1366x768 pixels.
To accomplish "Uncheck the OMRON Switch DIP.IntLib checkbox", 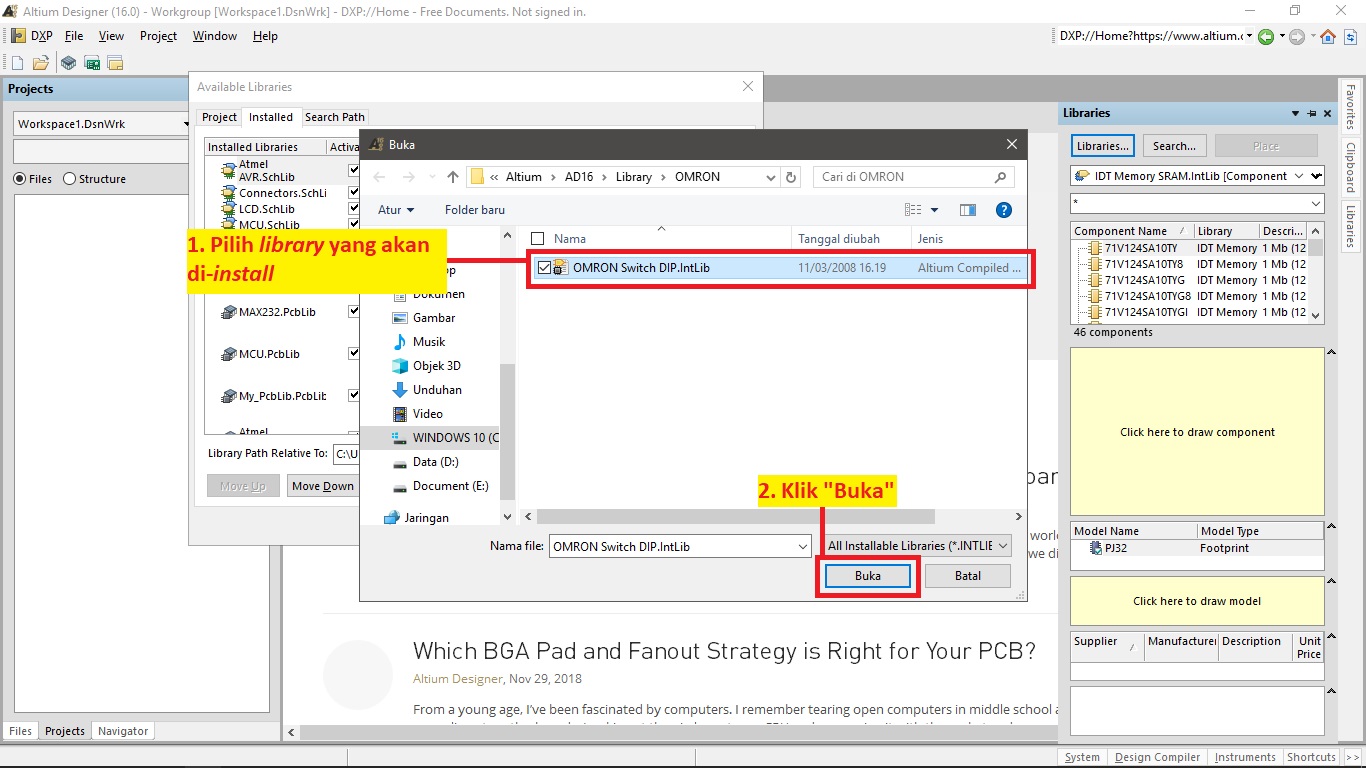I will click(x=544, y=268).
